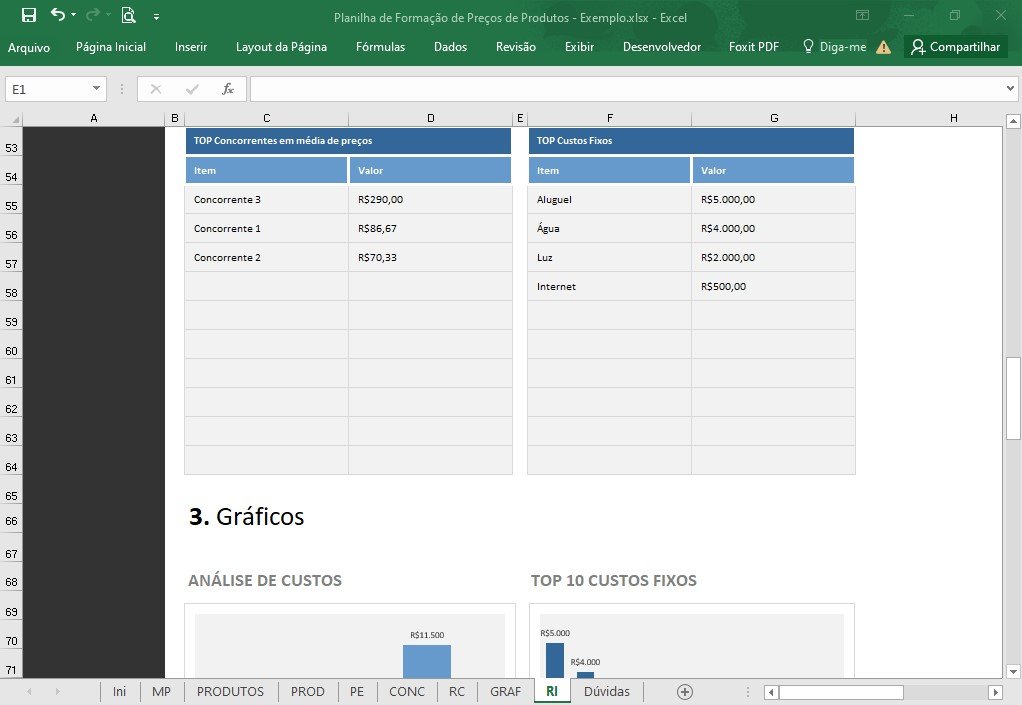Click the TOP Concorrentes em média de preços header
This screenshot has height=705, width=1022.
pos(348,141)
